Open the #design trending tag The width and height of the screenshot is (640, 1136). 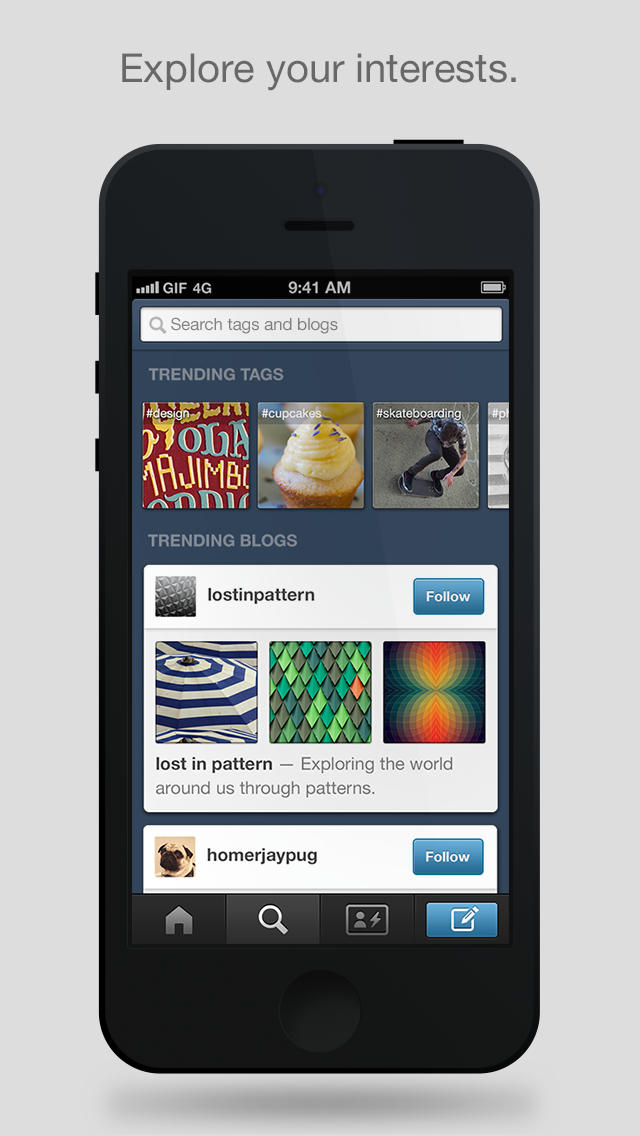click(x=196, y=456)
